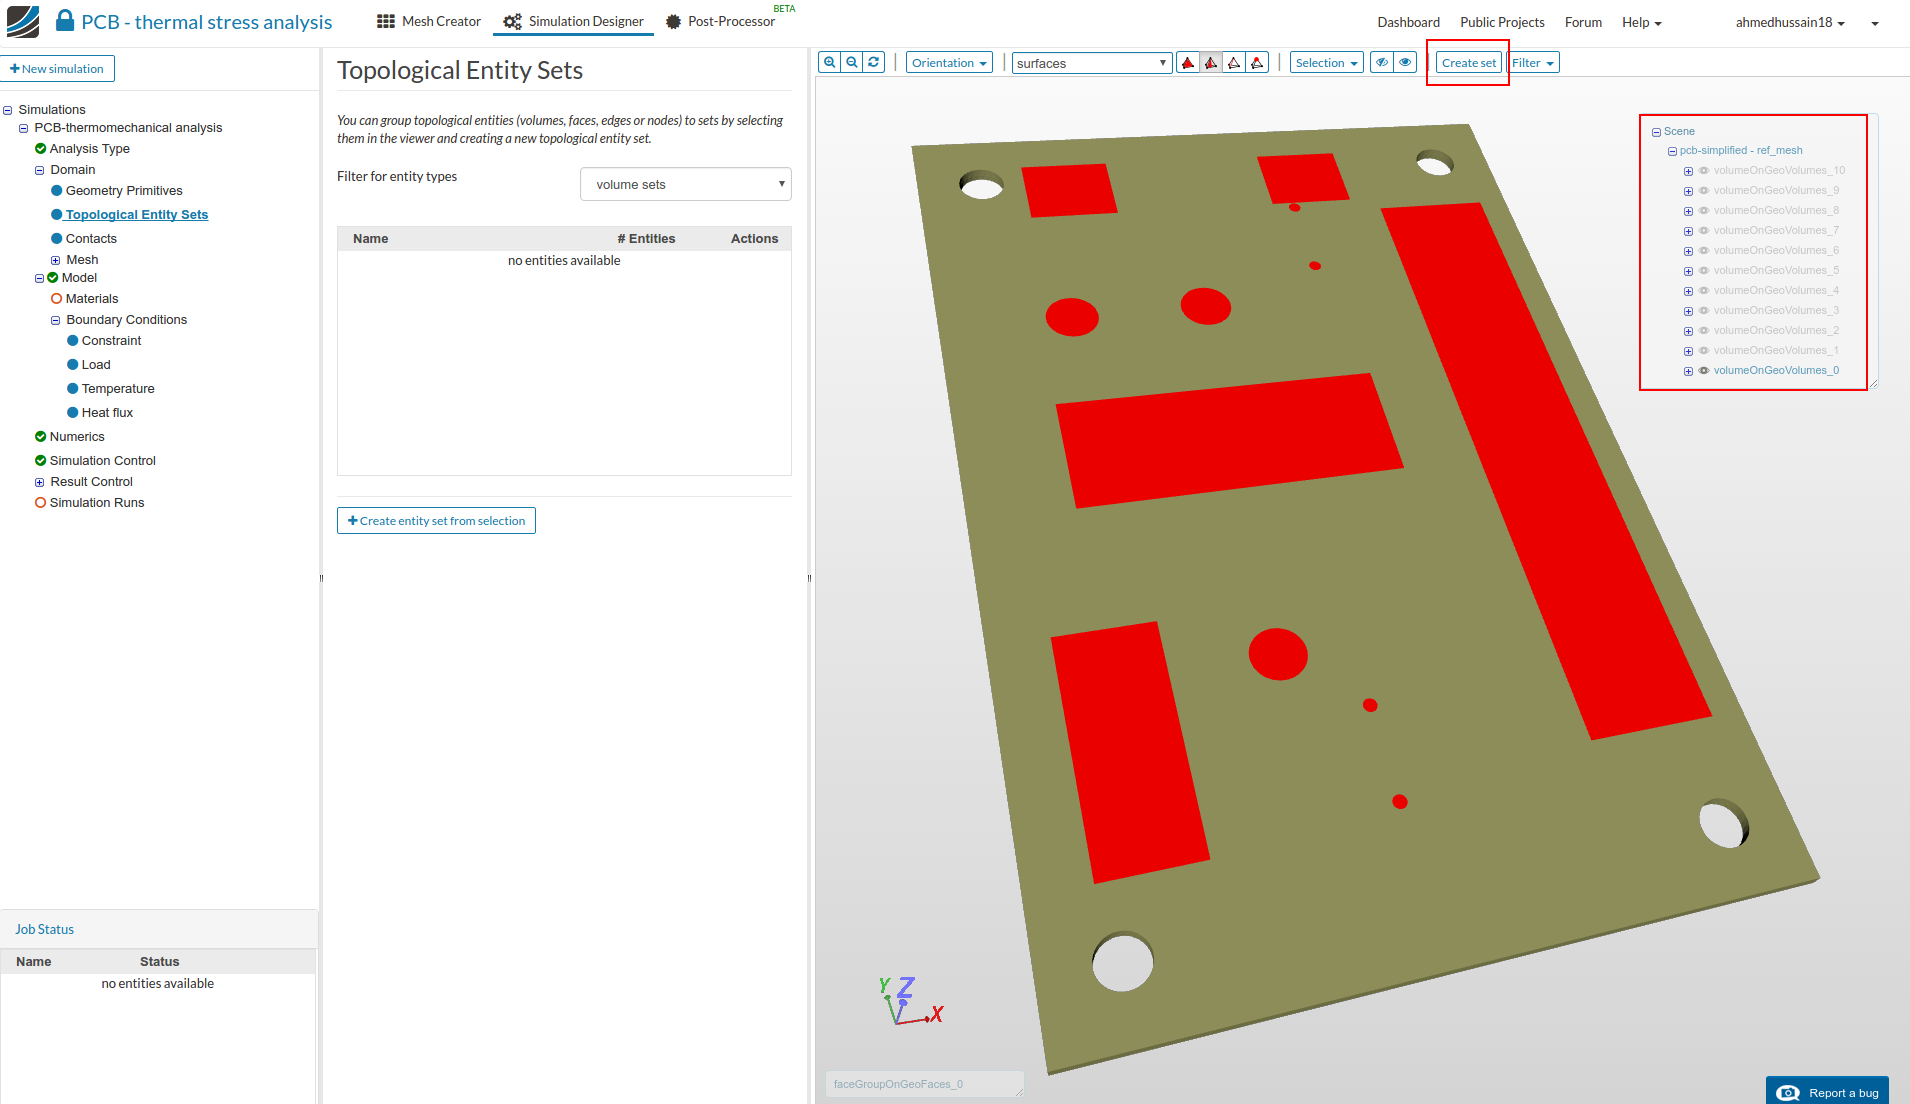1910x1104 pixels.
Task: Click the Report a bug button
Action: [1827, 1091]
